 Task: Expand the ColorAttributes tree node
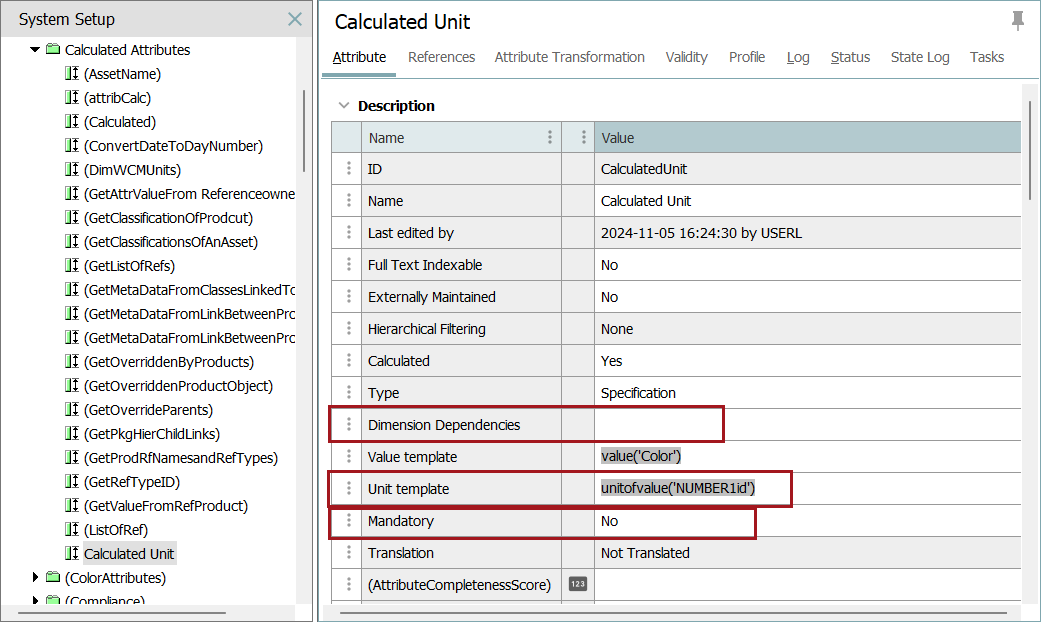(35, 578)
